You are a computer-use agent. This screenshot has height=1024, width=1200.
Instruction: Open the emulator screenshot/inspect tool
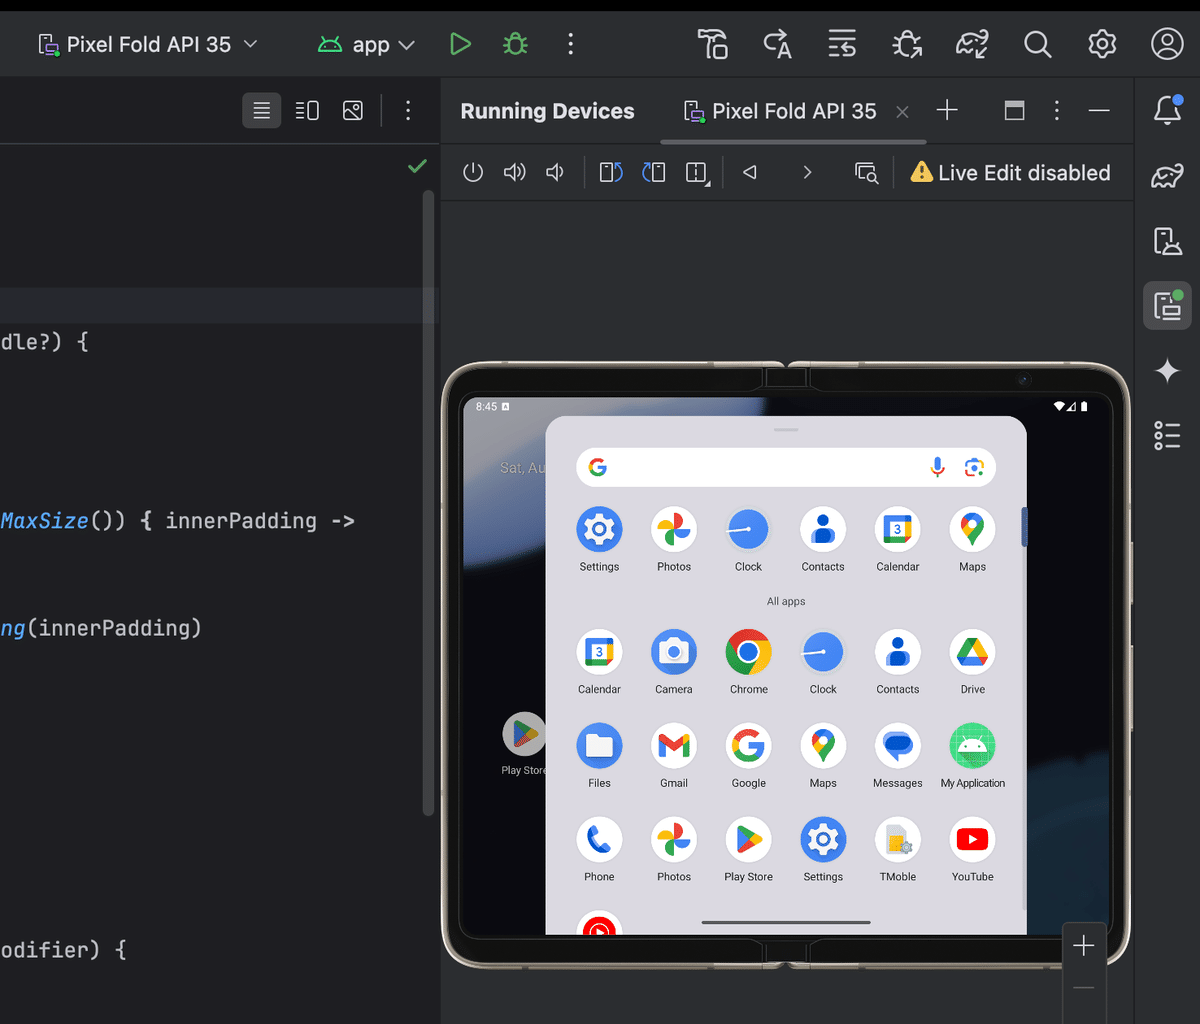pyautogui.click(x=866, y=173)
